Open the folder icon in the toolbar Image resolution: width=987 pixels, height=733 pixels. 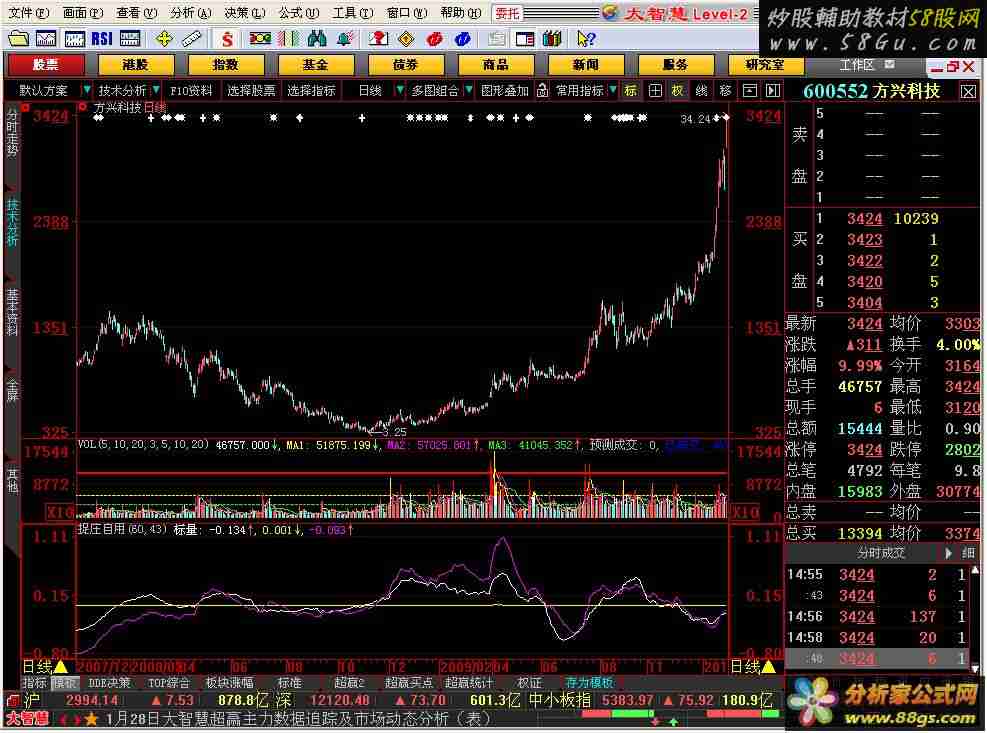tap(19, 38)
